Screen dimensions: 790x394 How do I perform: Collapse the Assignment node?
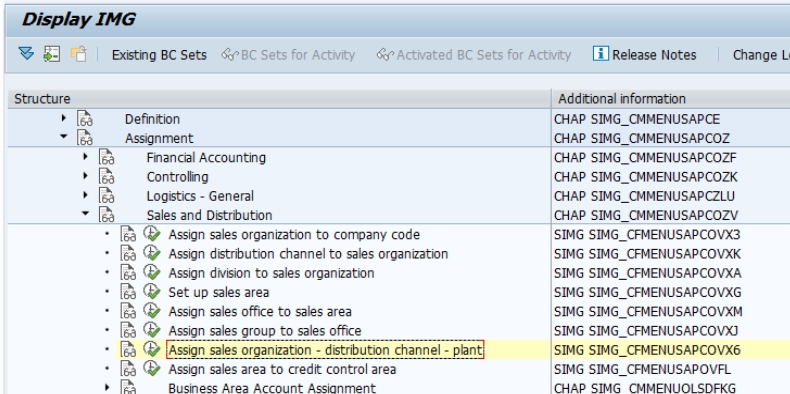pyautogui.click(x=63, y=137)
